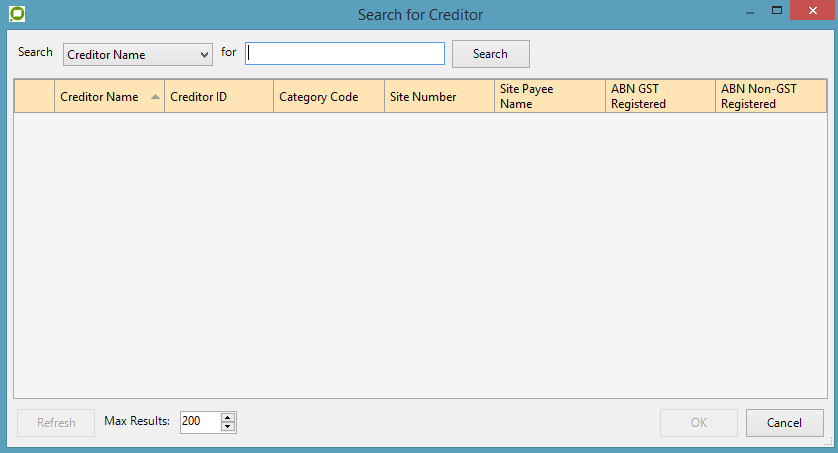Sort by Site Payee Name column
The image size is (838, 453).
(x=549, y=97)
